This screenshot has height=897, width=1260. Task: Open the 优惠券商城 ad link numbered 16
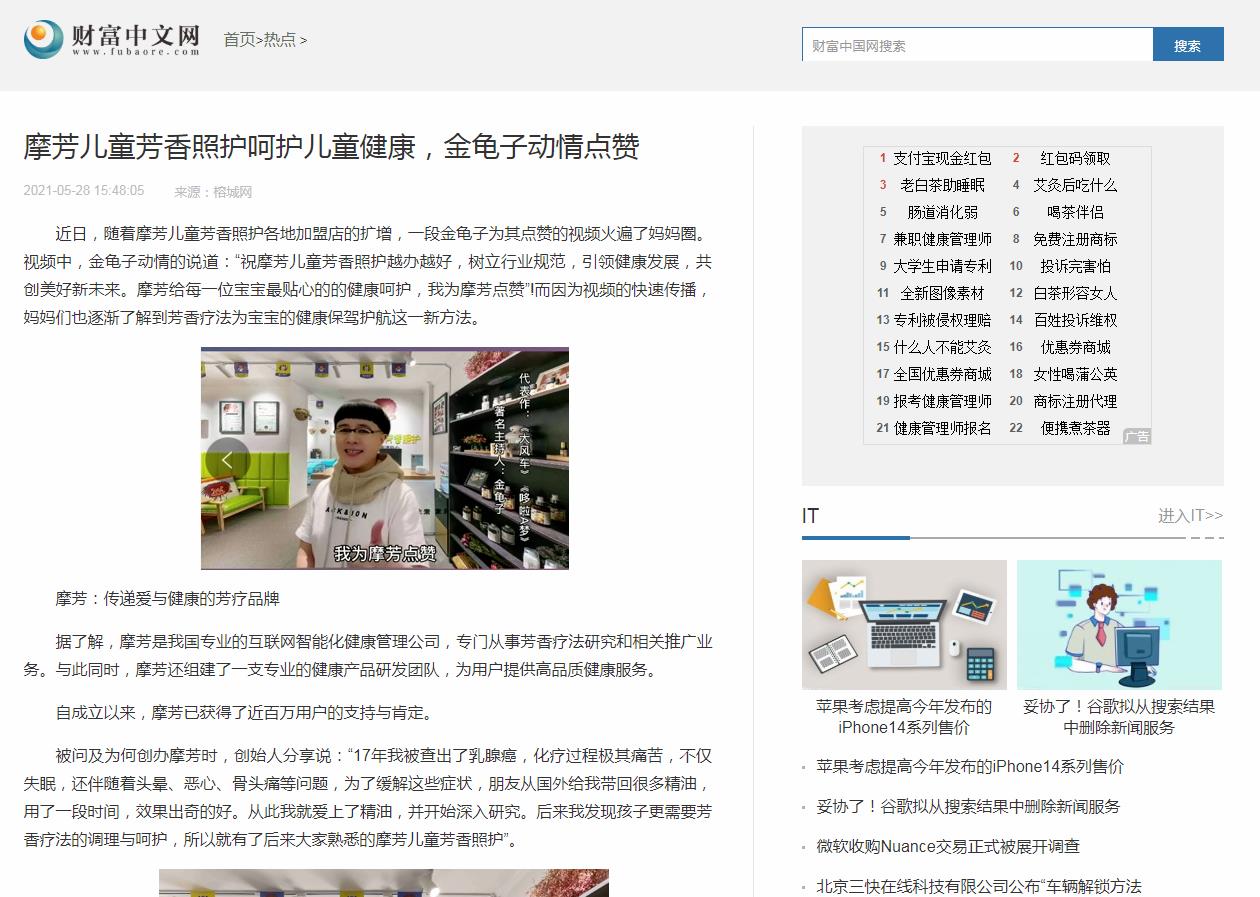tap(1075, 347)
